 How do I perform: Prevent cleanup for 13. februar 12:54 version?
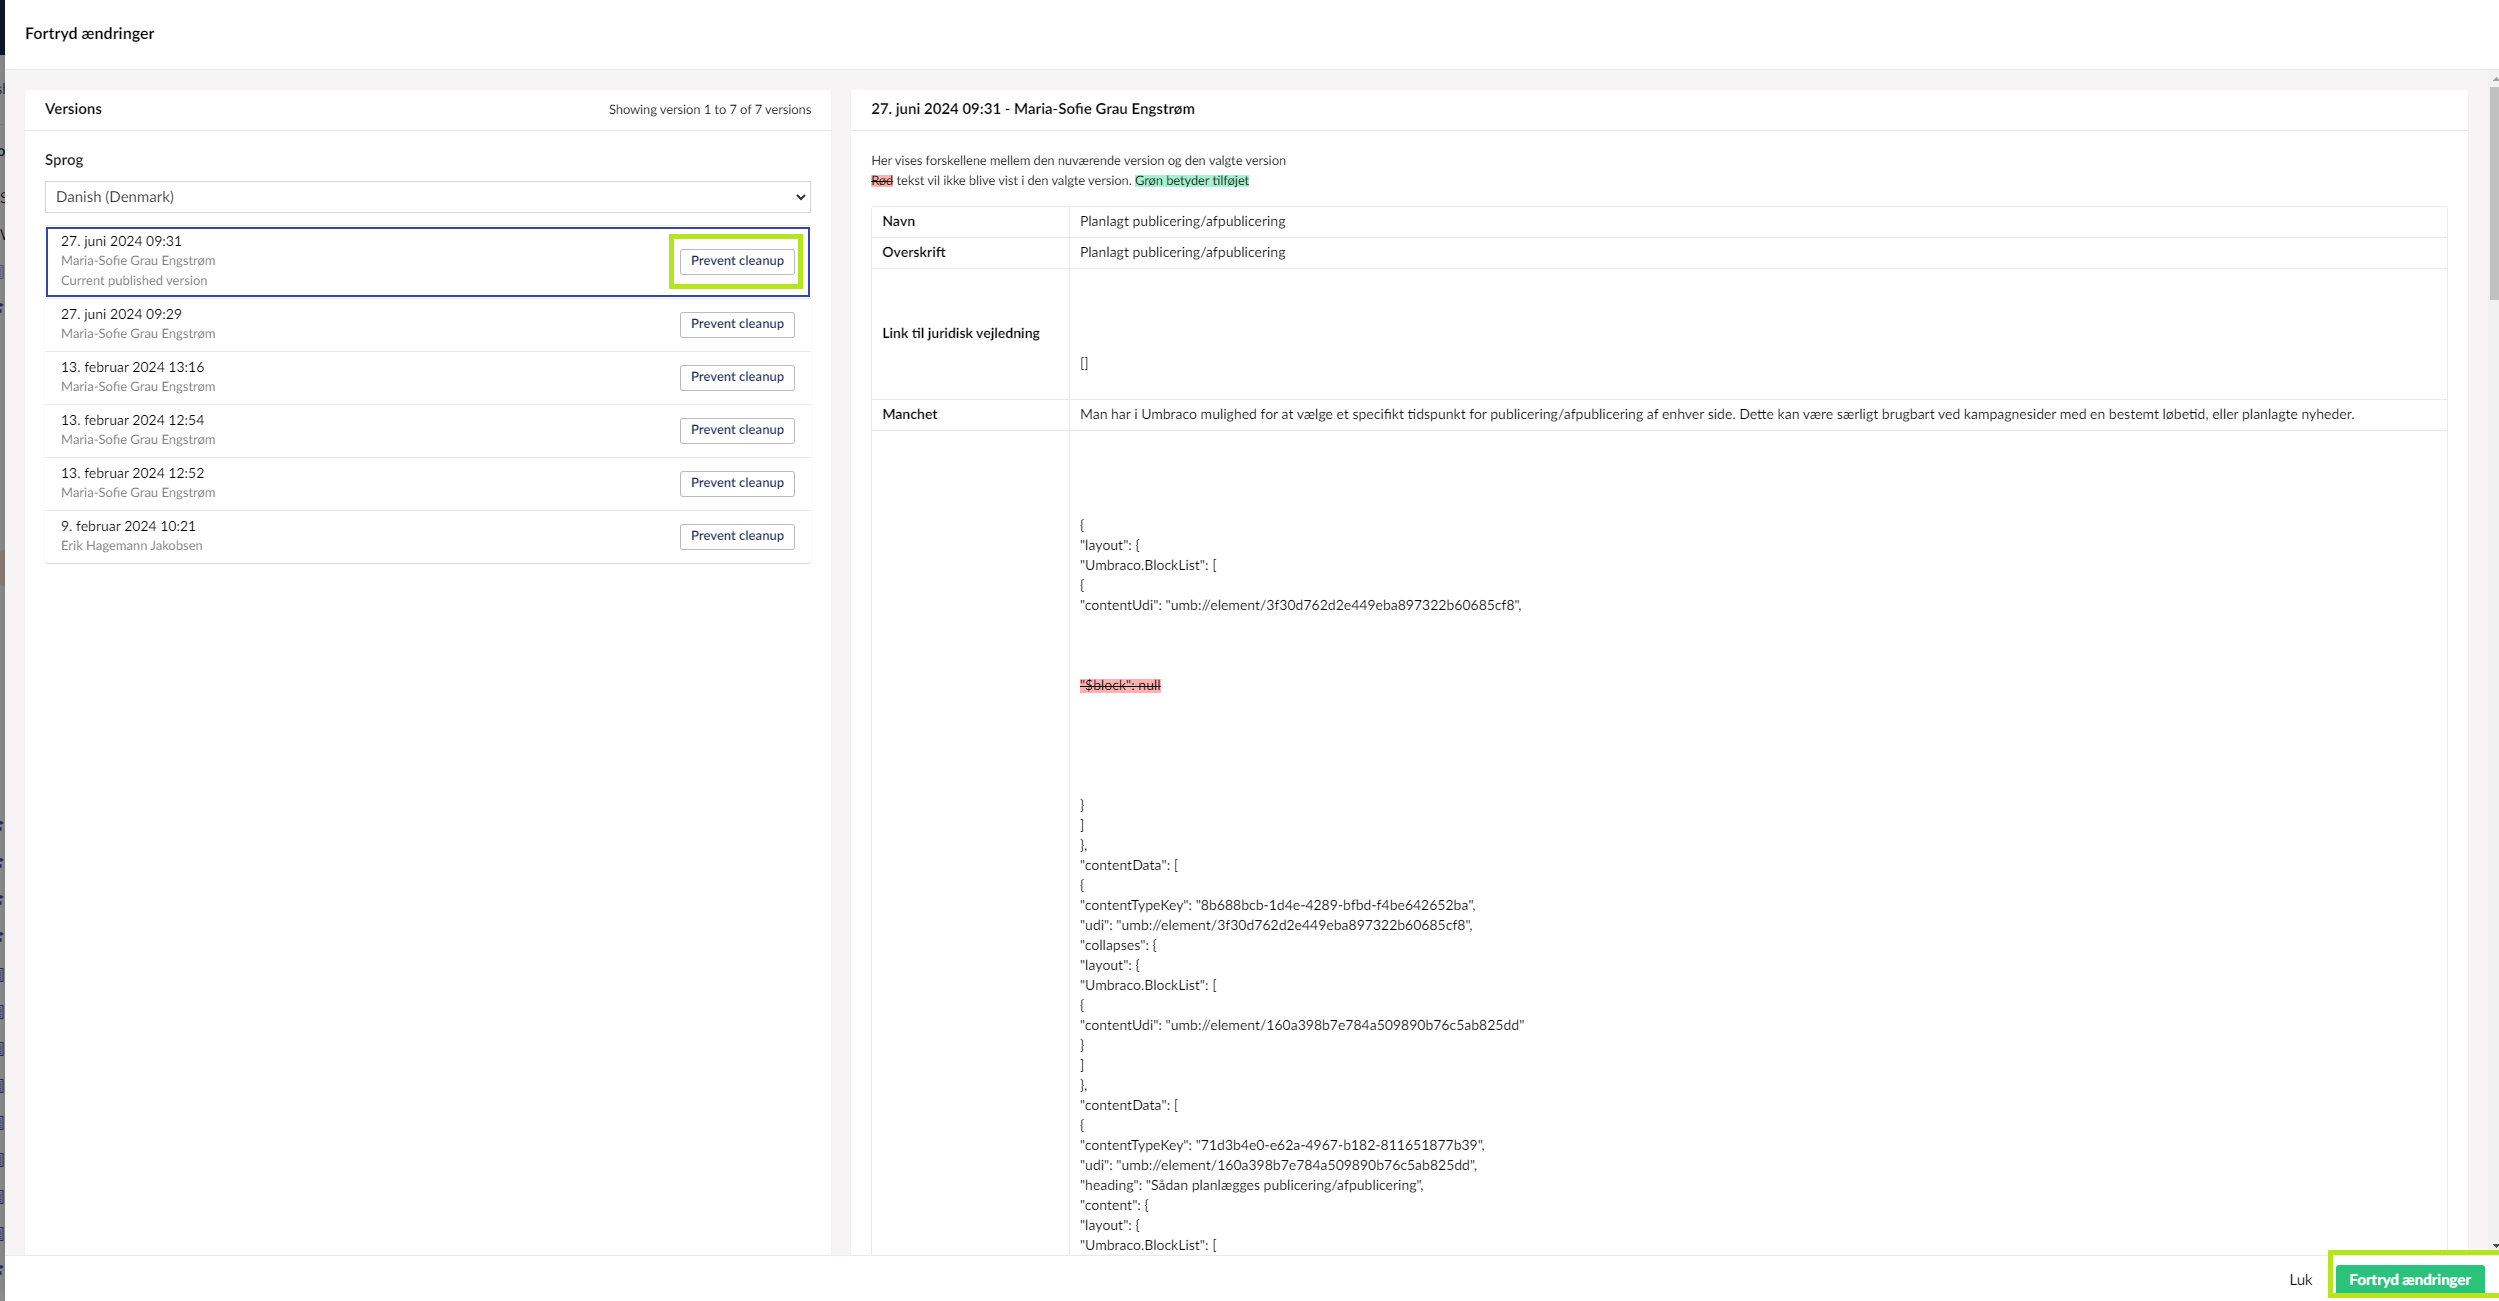tap(737, 430)
